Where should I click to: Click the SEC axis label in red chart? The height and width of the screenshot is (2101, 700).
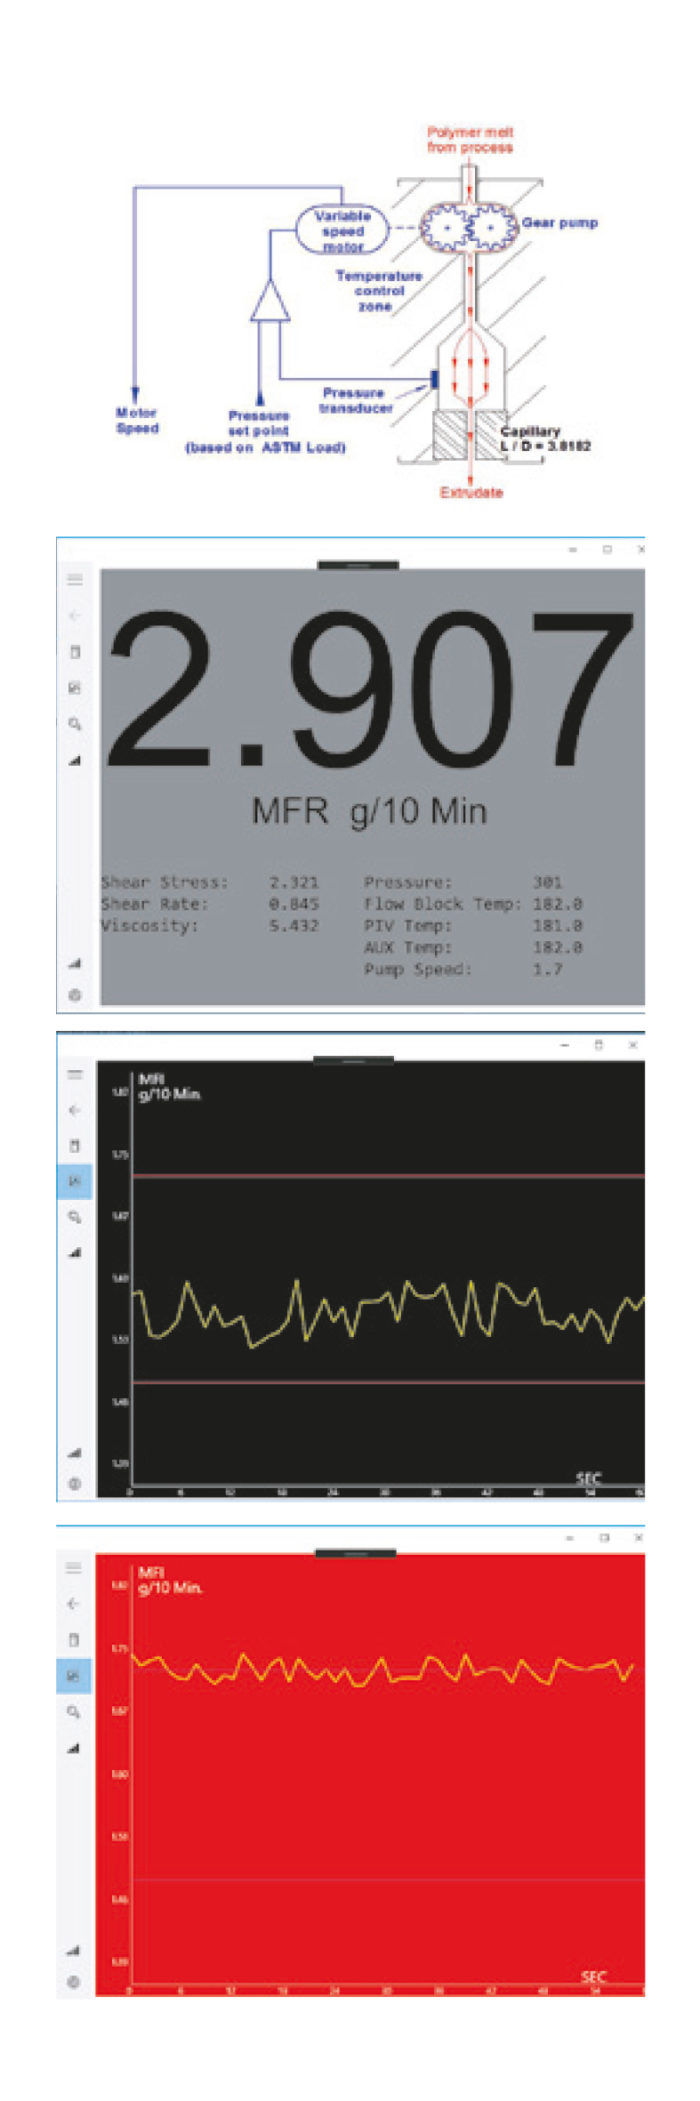(x=594, y=1976)
